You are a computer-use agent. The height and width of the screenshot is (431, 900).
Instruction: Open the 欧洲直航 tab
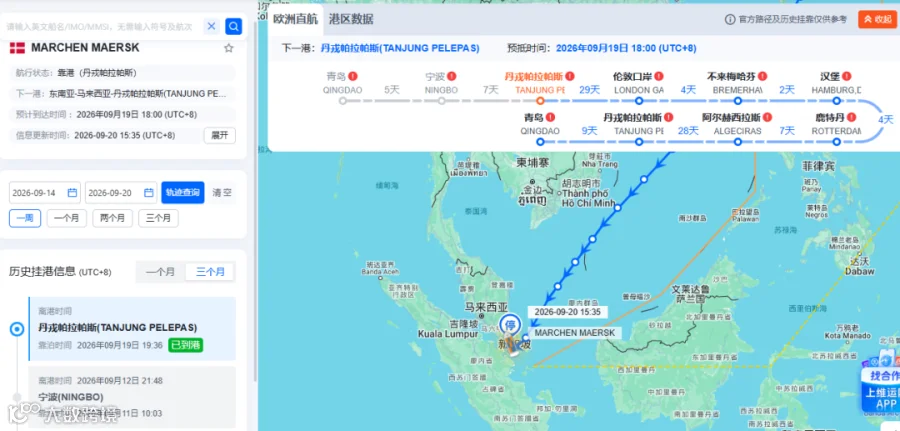tap(295, 19)
